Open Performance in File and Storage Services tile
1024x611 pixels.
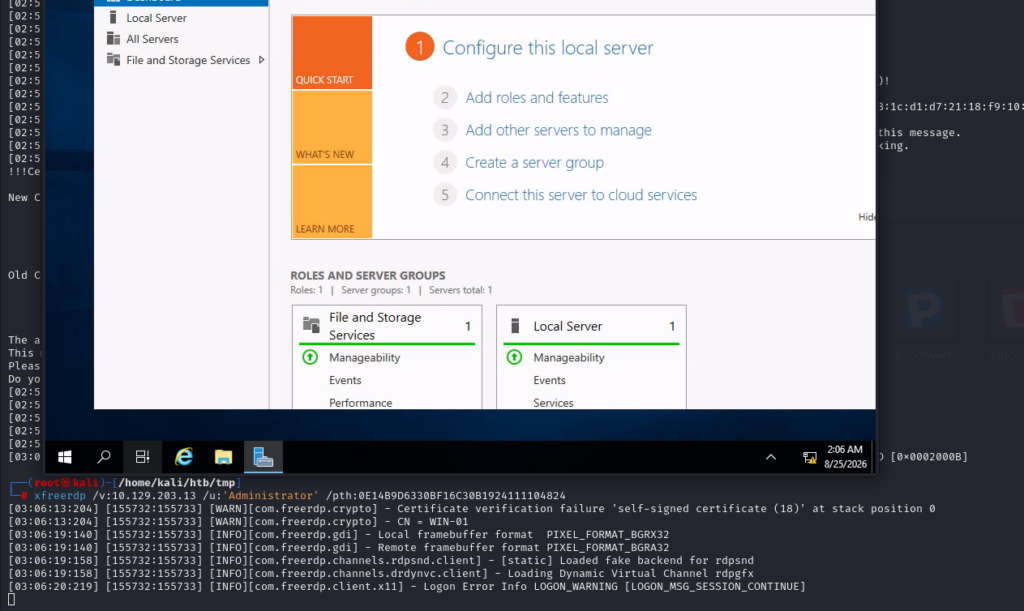[x=360, y=403]
